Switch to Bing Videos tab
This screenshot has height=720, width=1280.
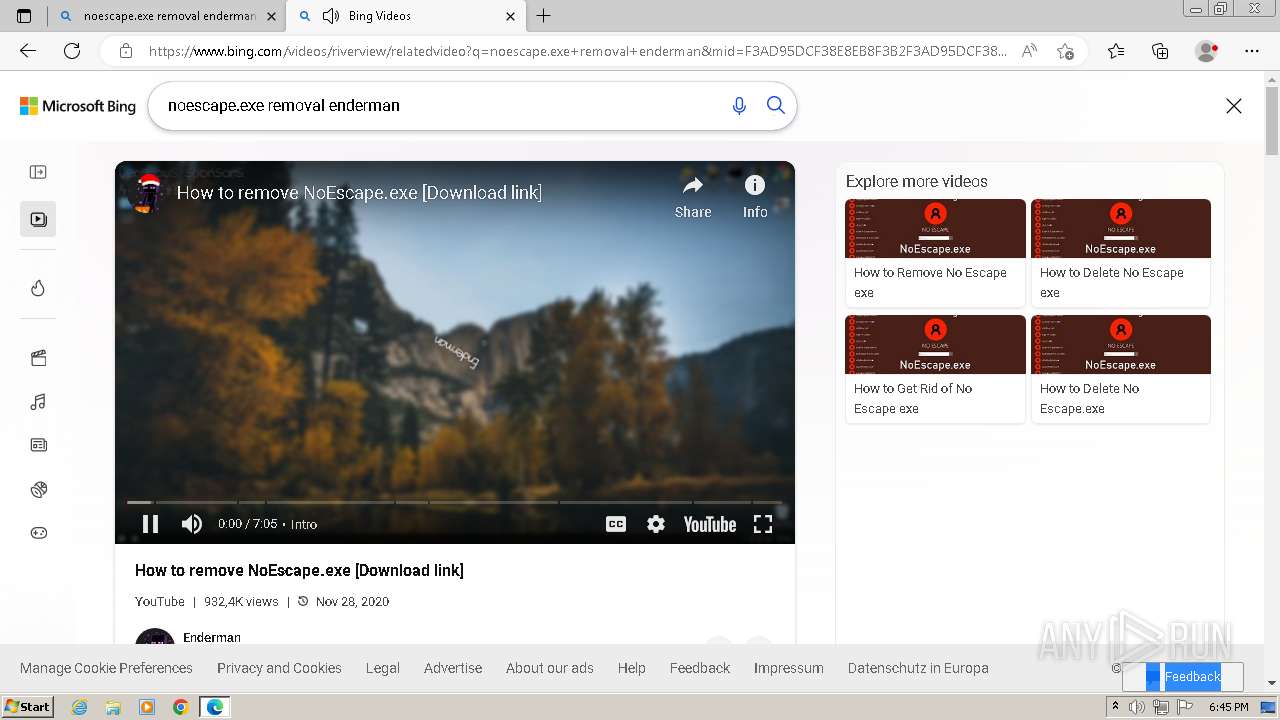[404, 16]
